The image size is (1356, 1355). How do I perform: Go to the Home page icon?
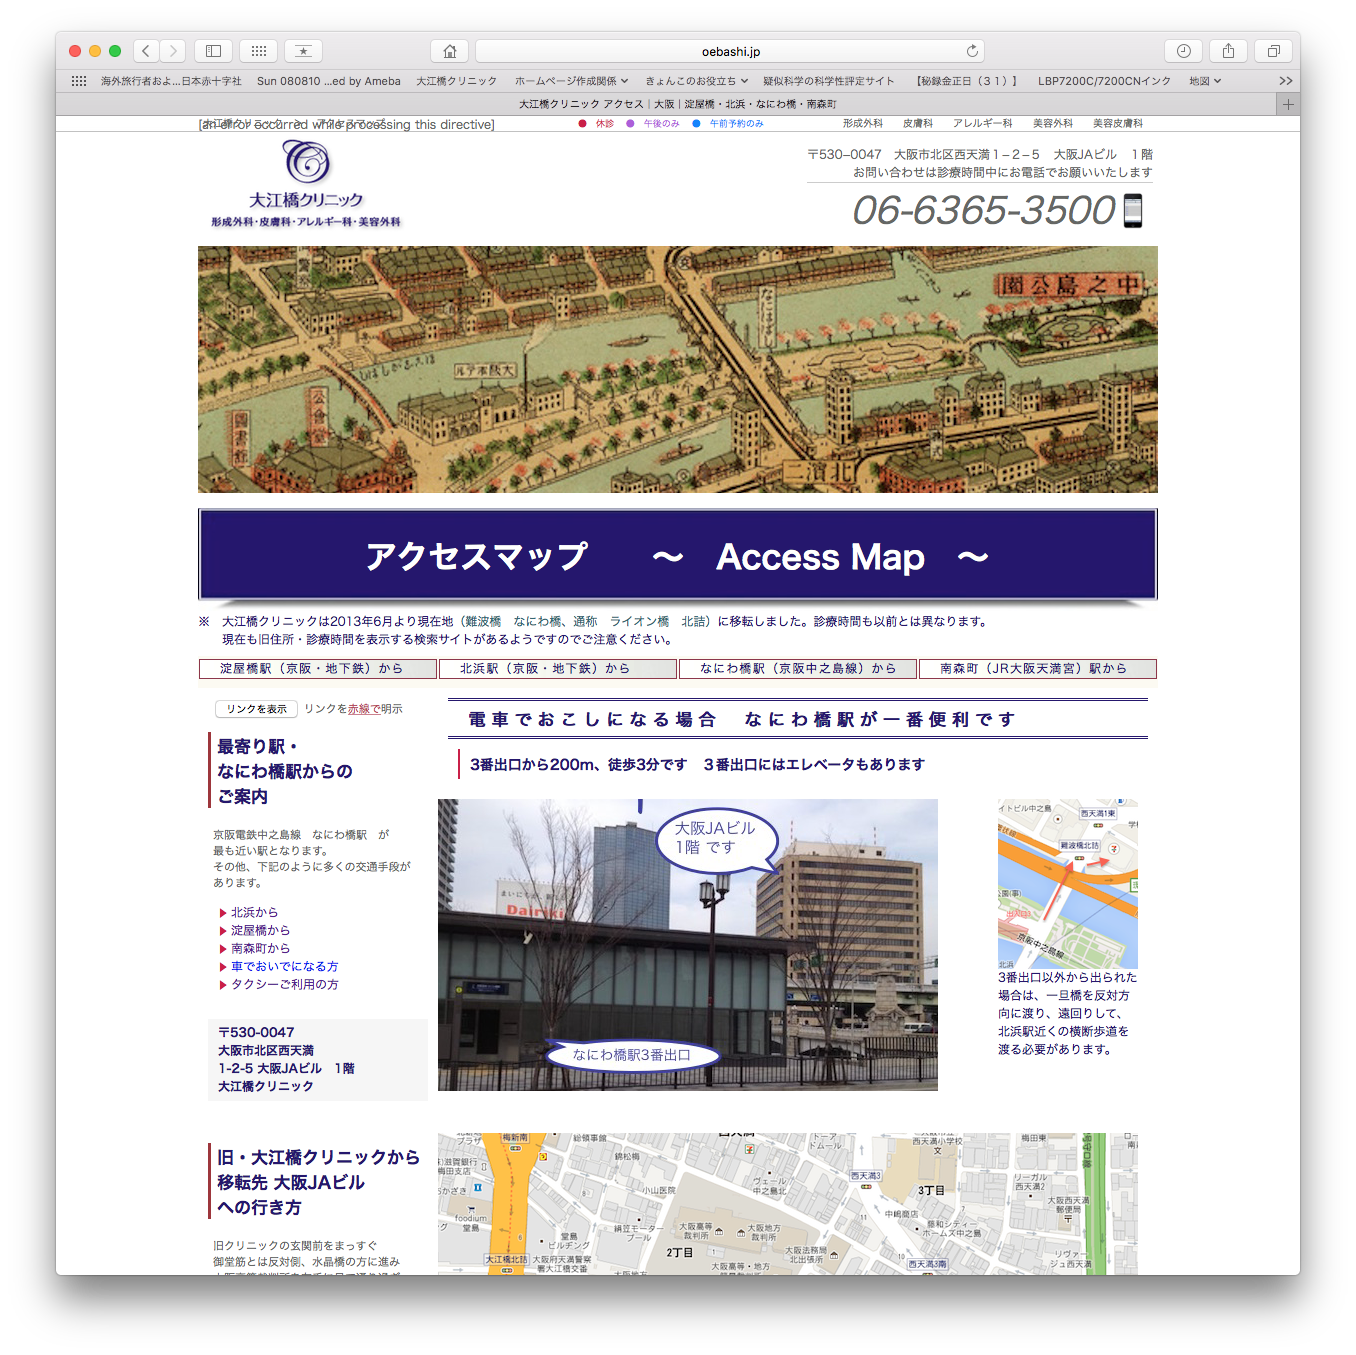coord(450,51)
